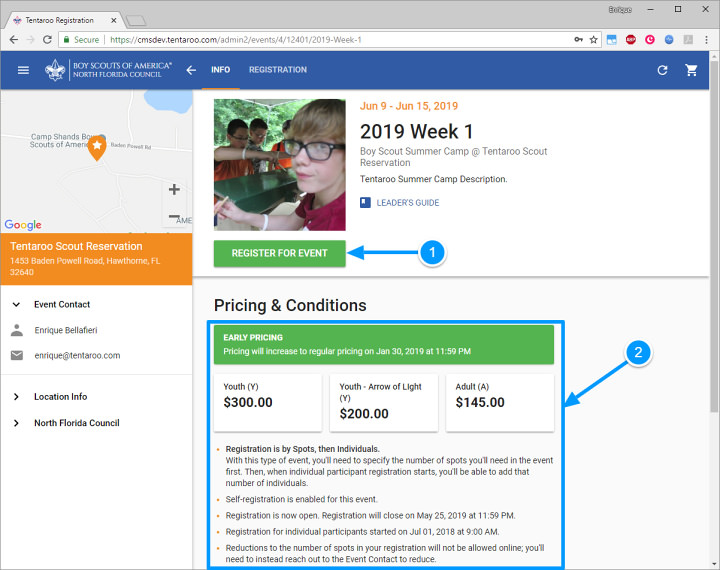Click the red ABP extension icon
This screenshot has width=720, height=570.
630,40
